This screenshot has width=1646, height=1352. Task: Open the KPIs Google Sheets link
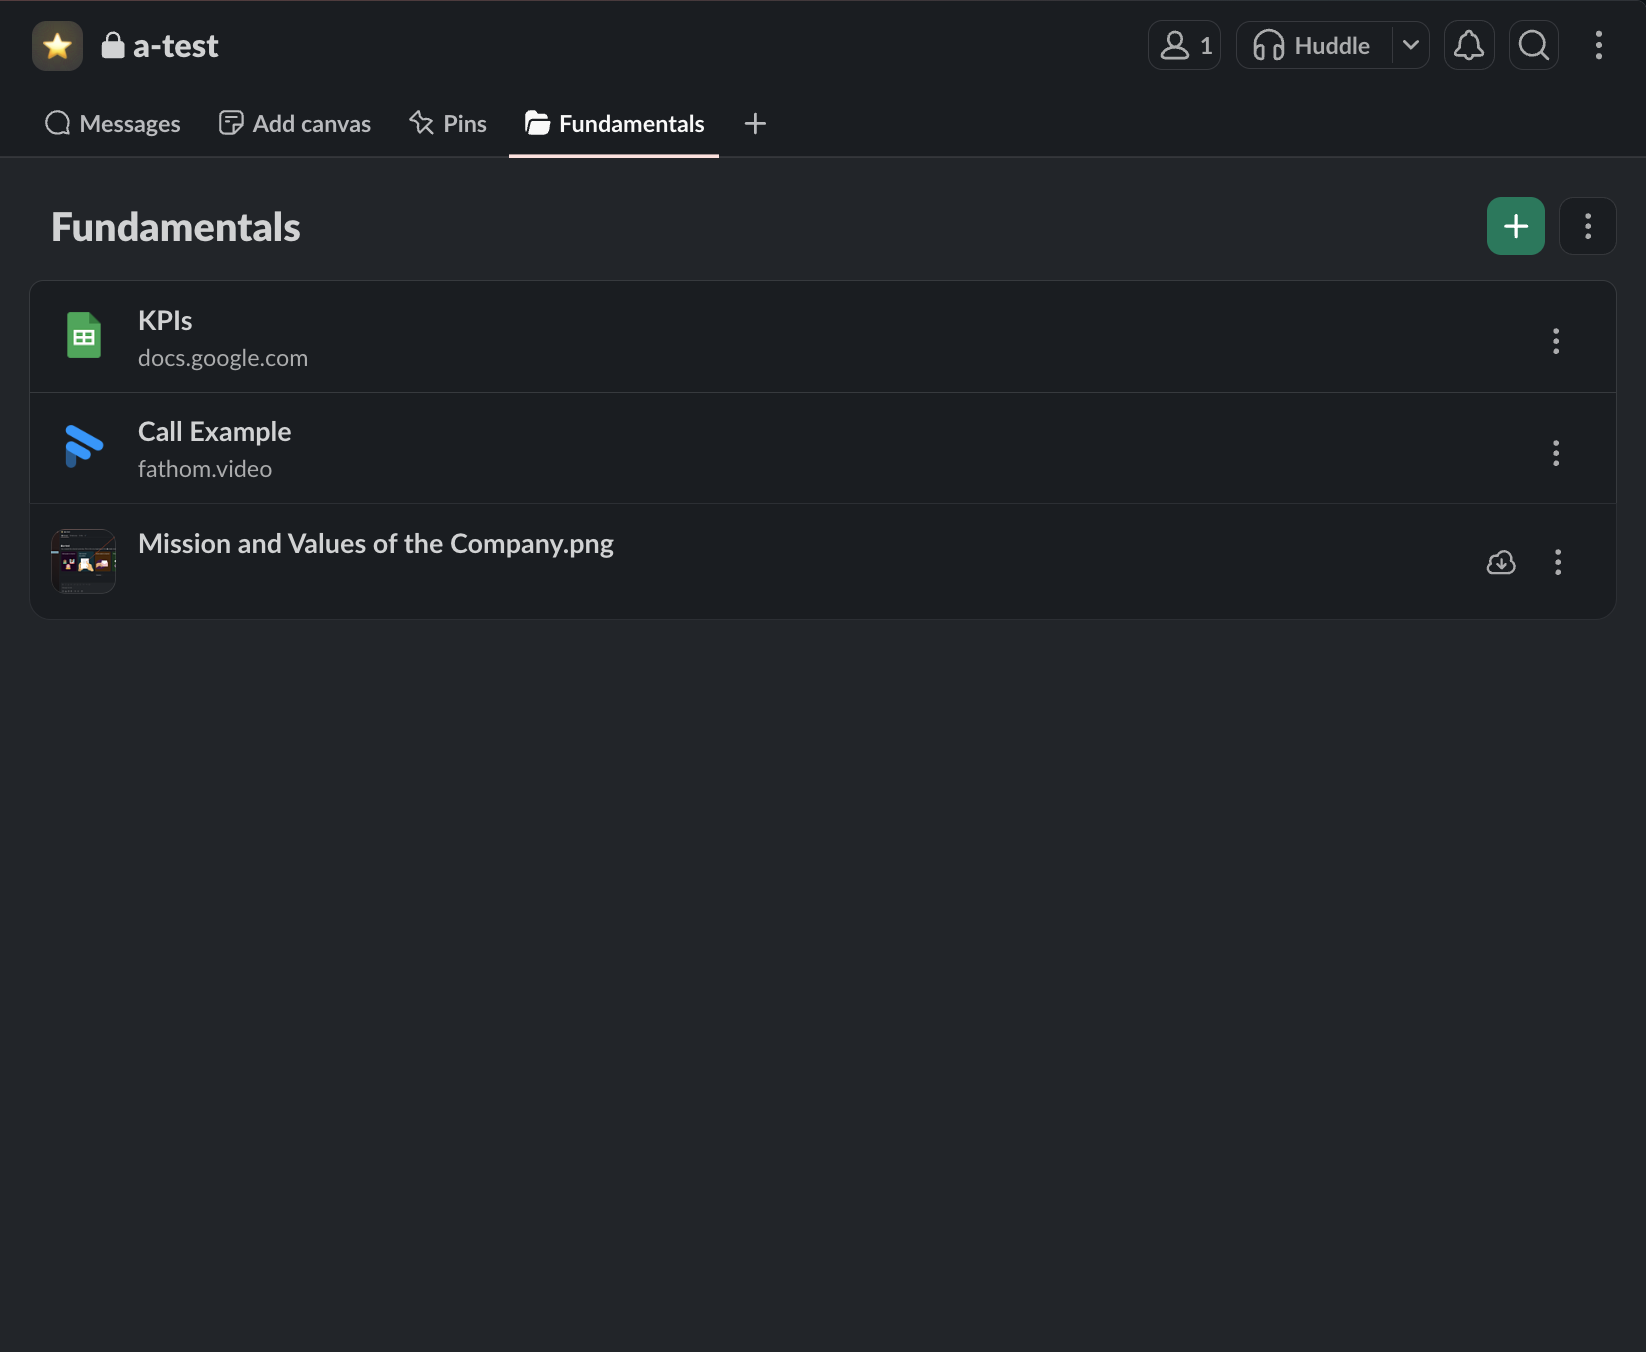point(165,321)
